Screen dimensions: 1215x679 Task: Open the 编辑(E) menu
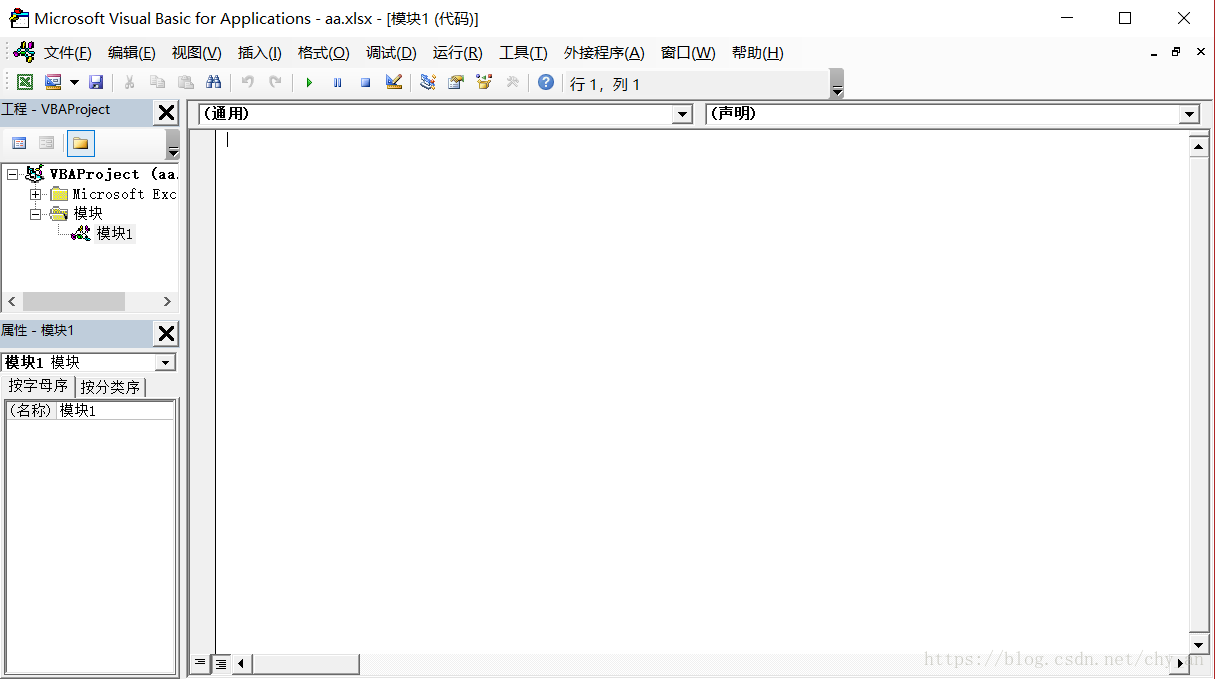[x=132, y=53]
